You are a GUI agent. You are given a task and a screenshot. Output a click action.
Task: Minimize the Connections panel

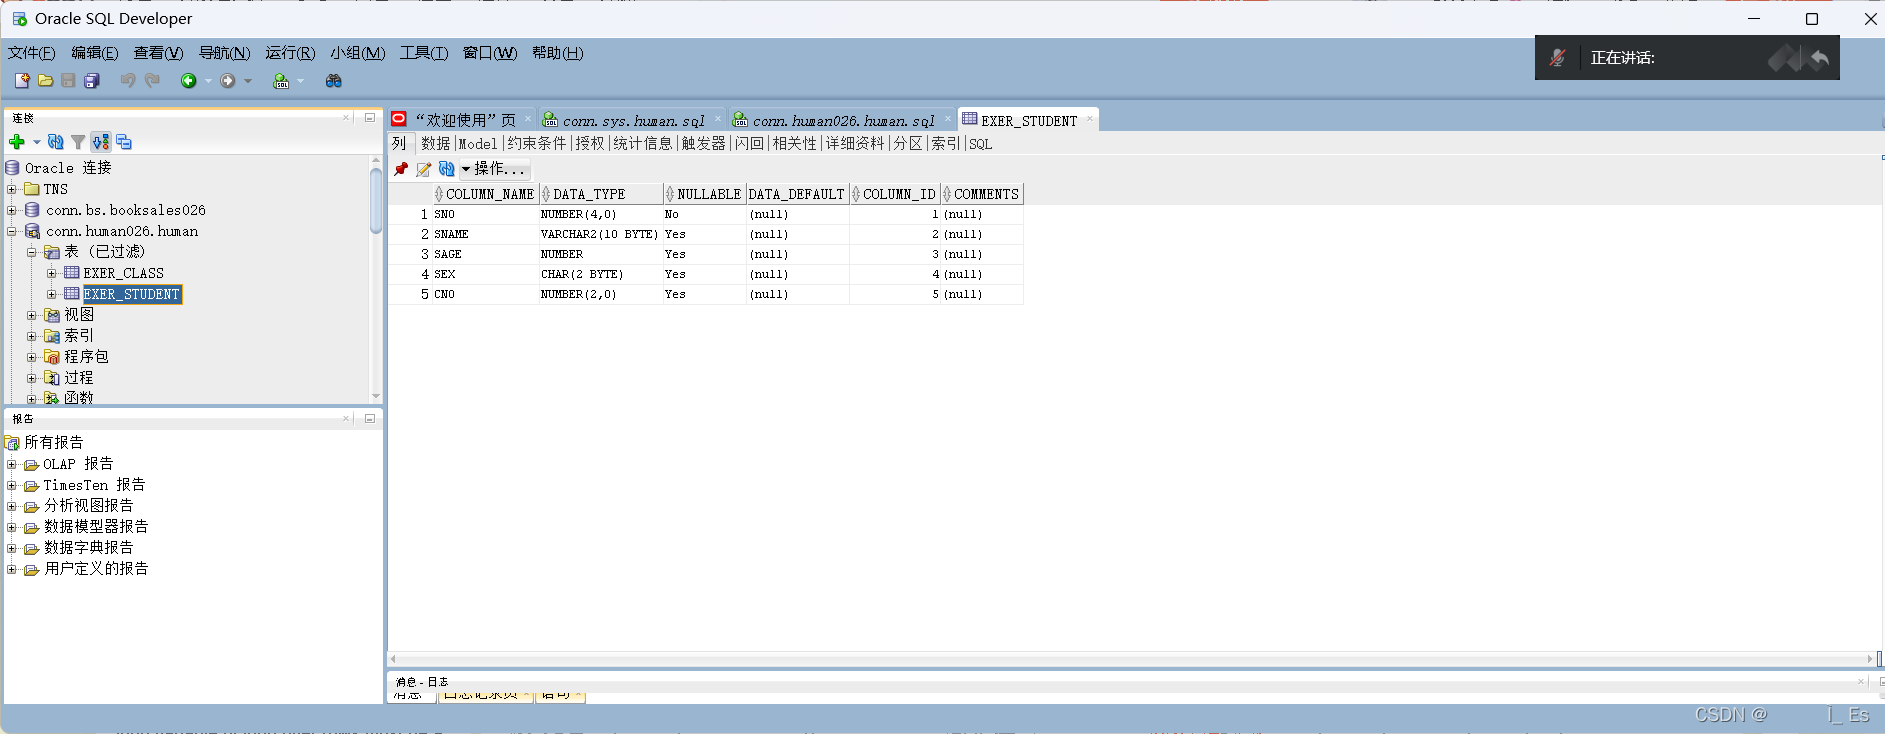pyautogui.click(x=369, y=117)
